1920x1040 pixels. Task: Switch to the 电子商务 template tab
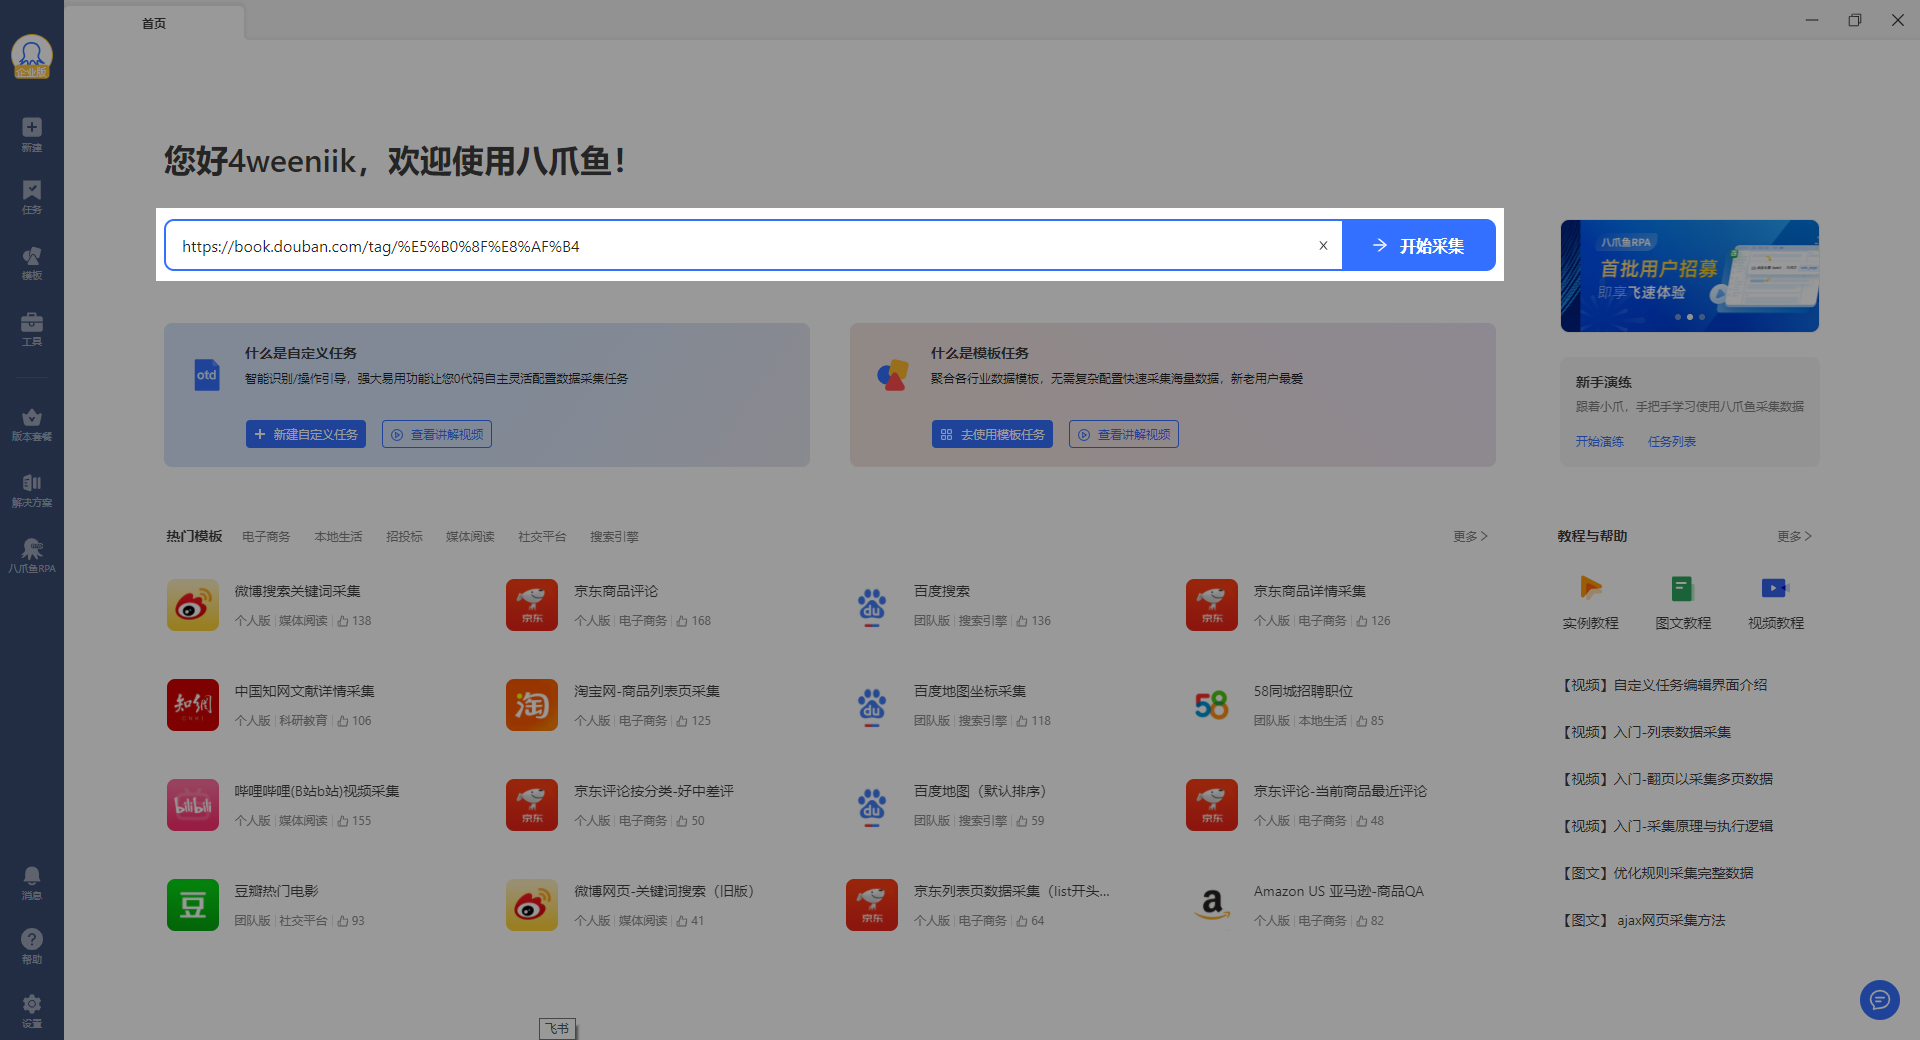266,537
